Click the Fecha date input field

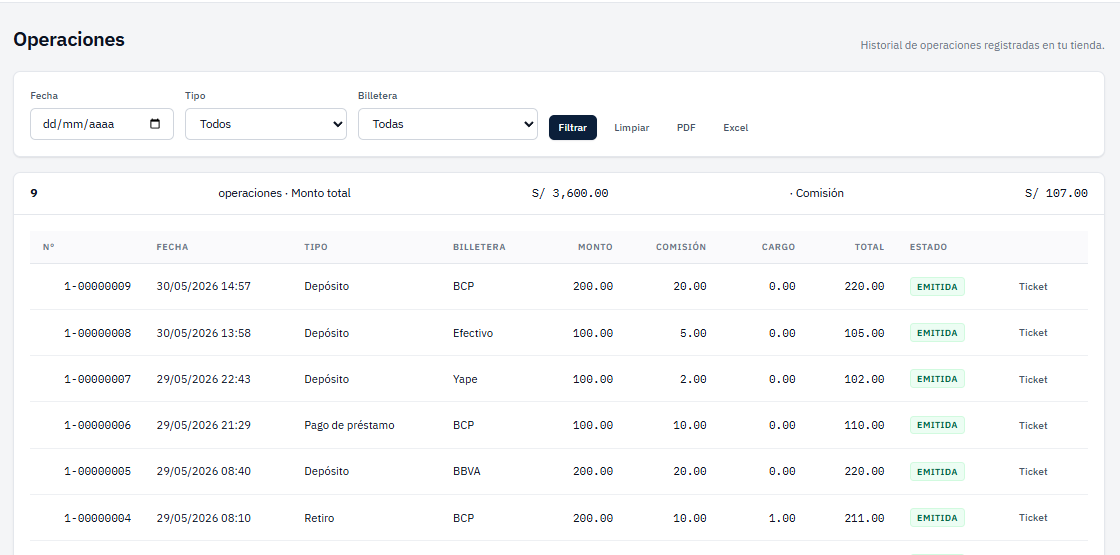point(101,124)
